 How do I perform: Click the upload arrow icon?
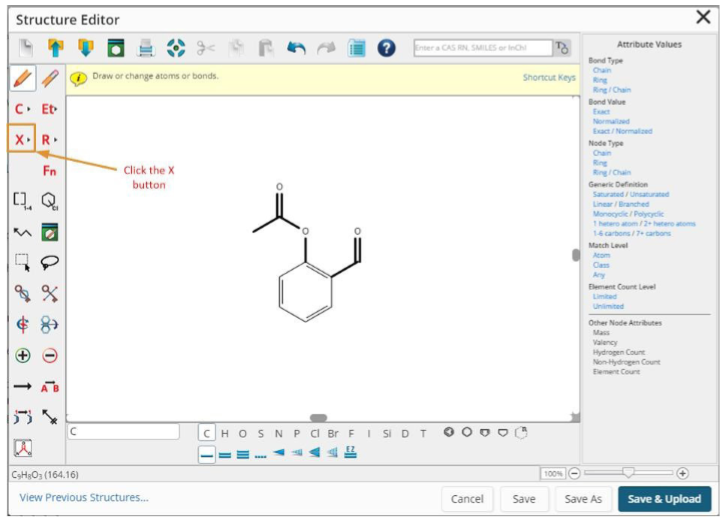click(55, 48)
